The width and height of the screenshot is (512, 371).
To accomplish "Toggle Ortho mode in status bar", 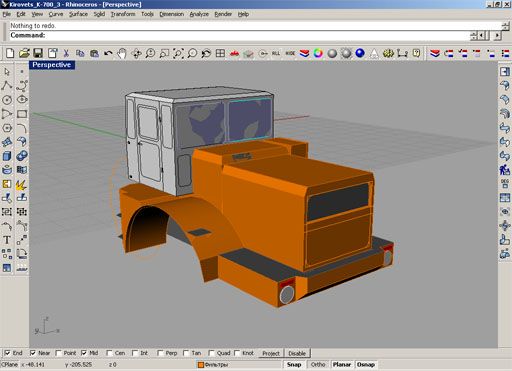I will [x=318, y=365].
